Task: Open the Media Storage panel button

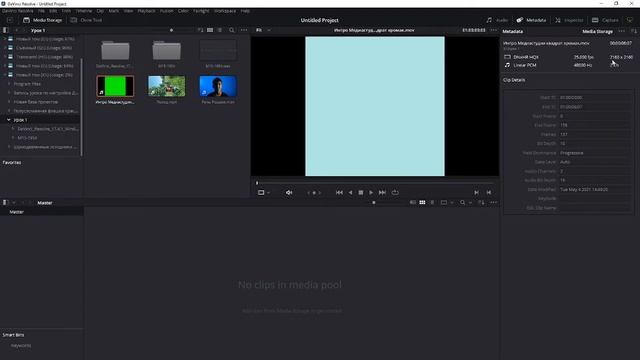Action: pos(42,20)
